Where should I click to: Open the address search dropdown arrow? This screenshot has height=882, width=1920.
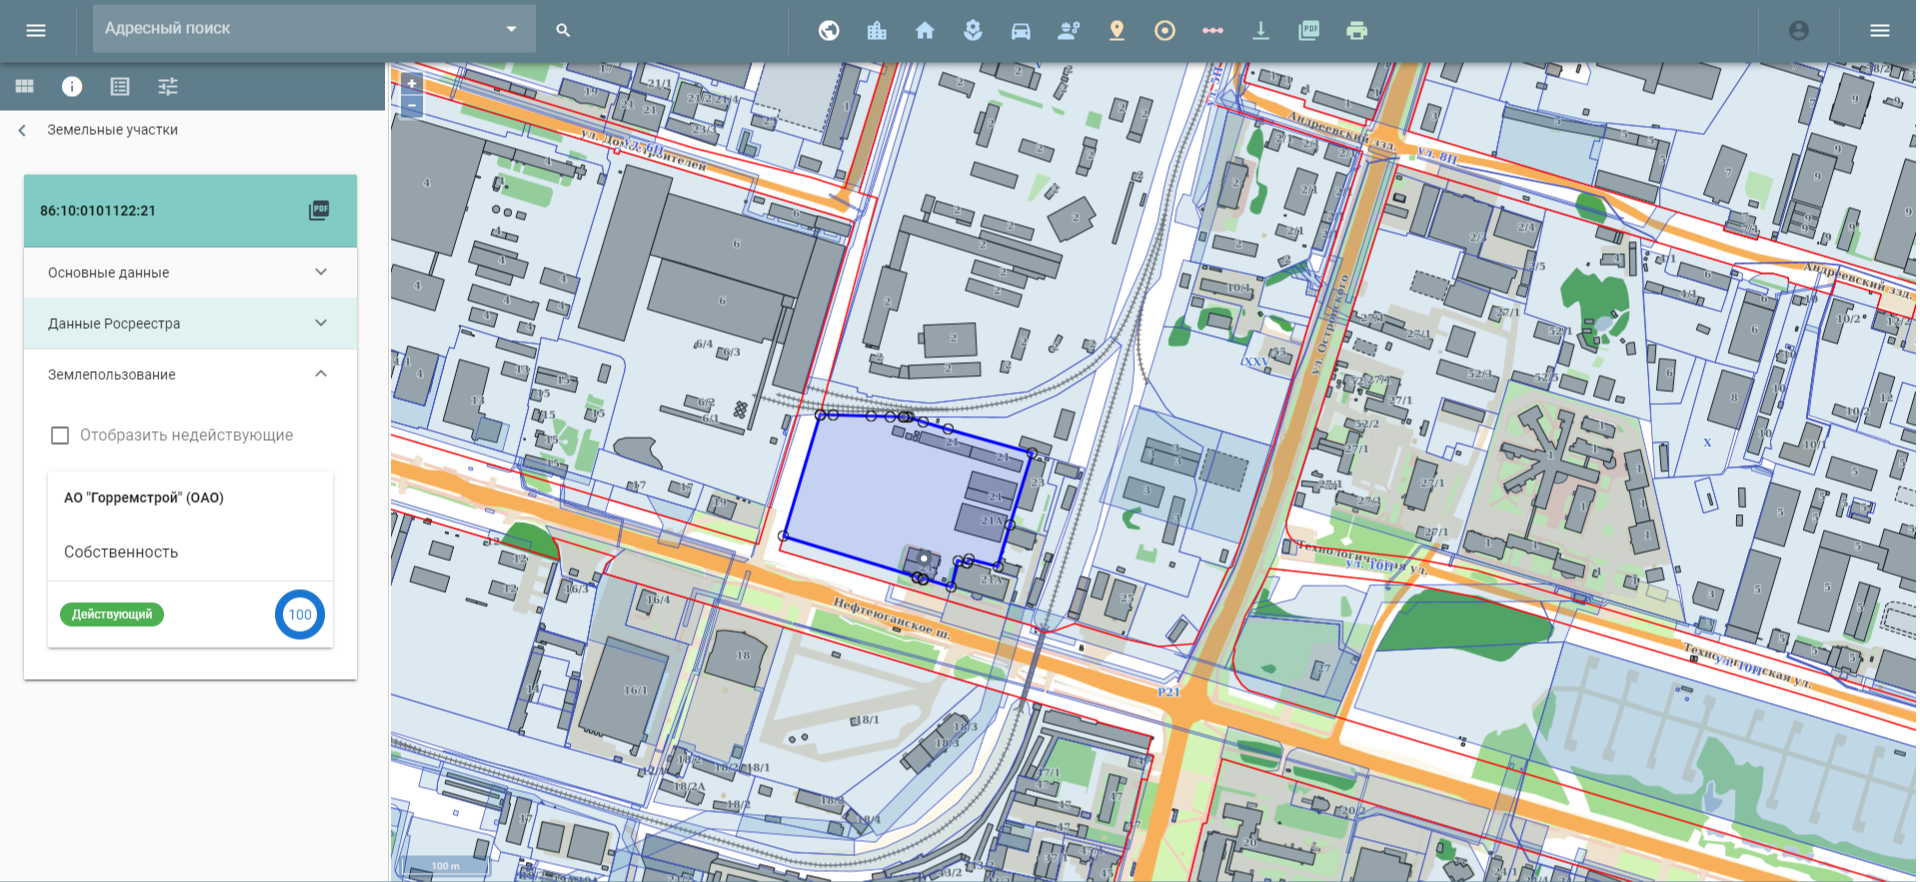511,29
